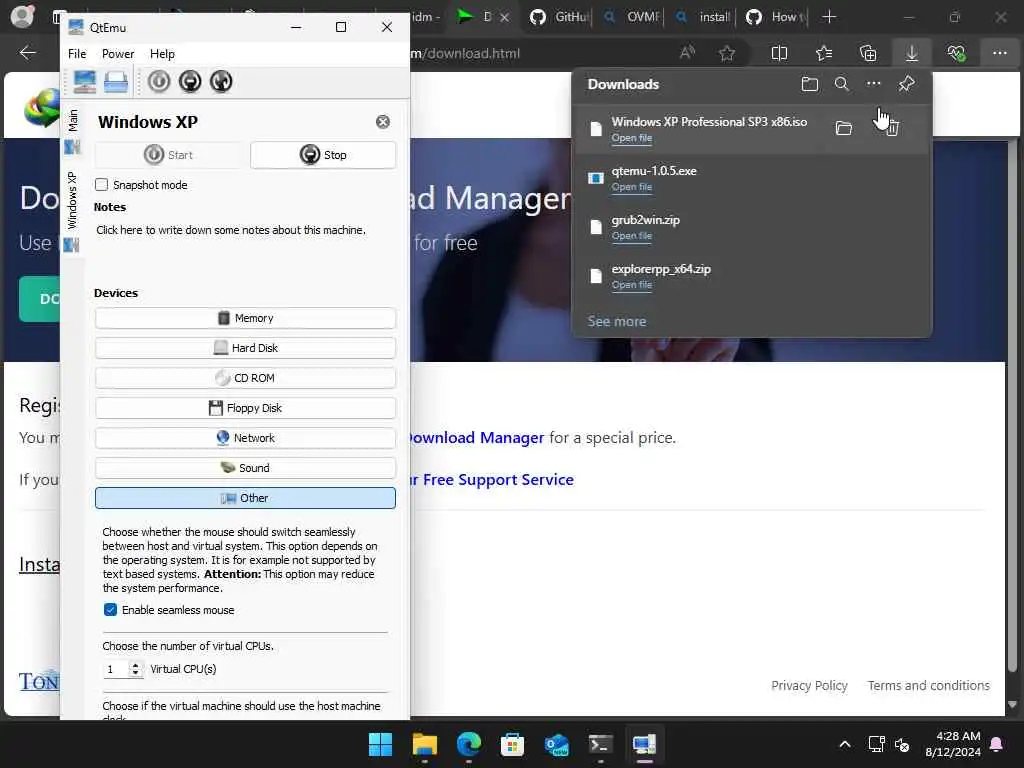Click the browser back arrow
The image size is (1024, 768).
point(27,53)
